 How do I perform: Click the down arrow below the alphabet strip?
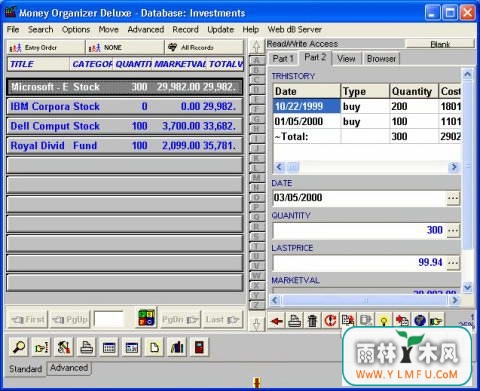coord(256,324)
